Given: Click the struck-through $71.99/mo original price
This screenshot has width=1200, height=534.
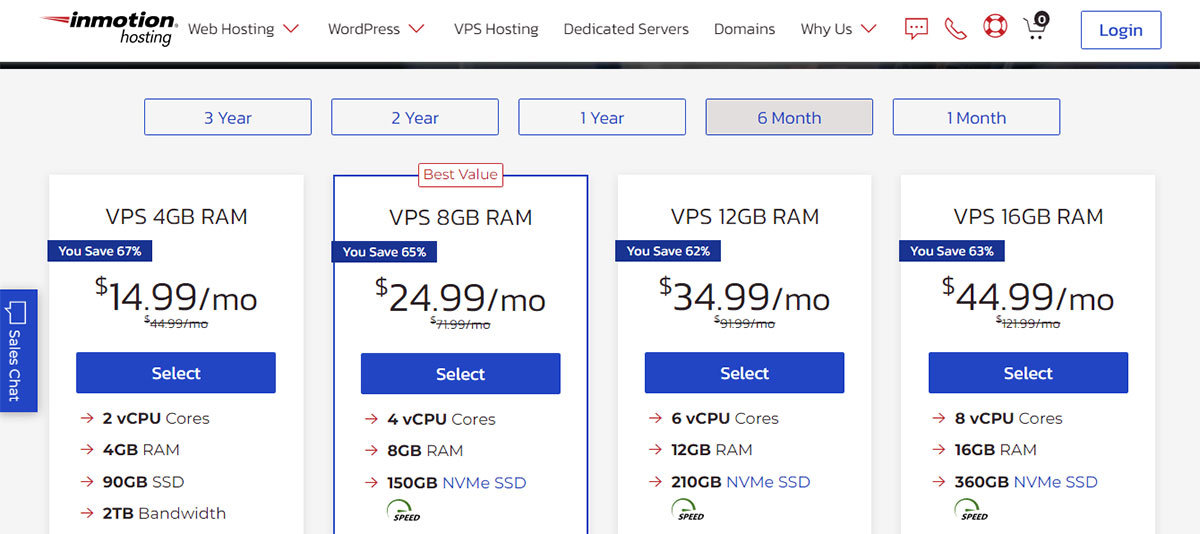Looking at the screenshot, I should pos(460,323).
